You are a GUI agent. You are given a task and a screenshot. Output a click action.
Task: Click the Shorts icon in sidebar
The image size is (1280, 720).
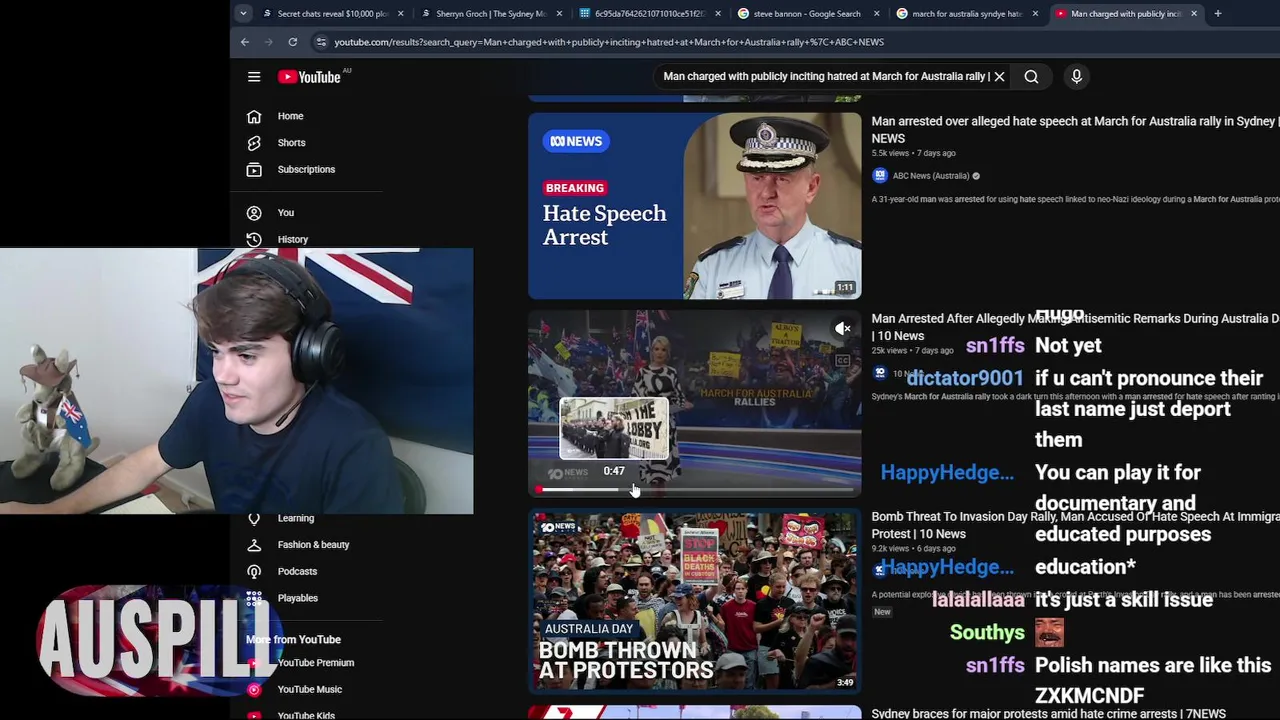(x=254, y=143)
